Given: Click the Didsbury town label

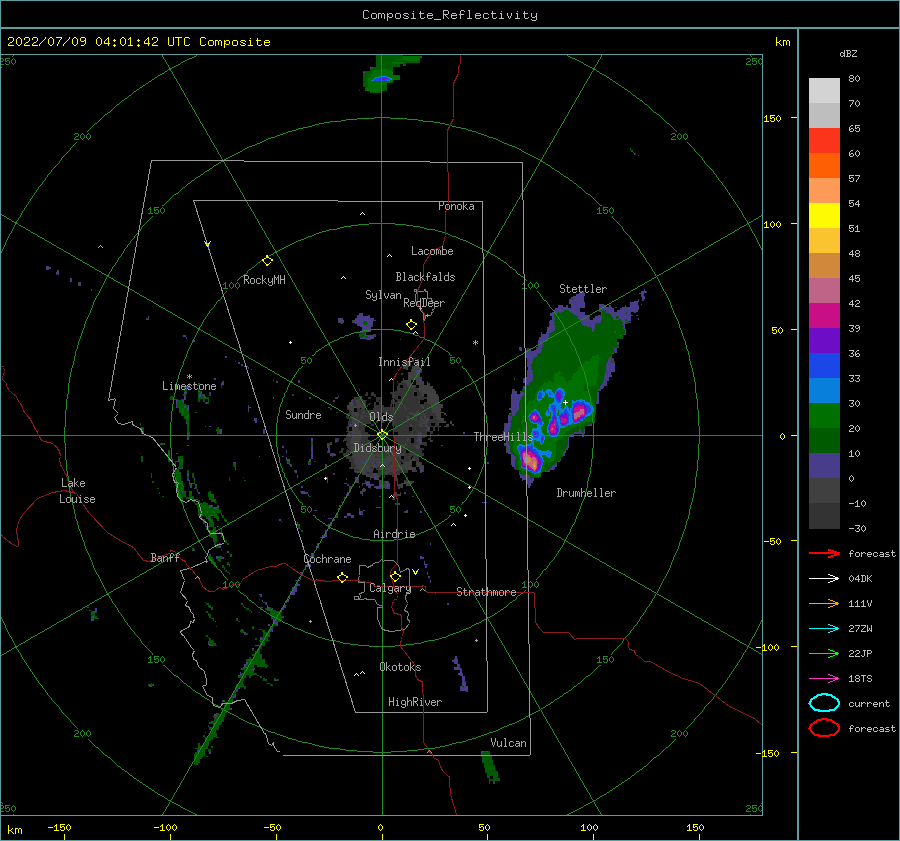Looking at the screenshot, I should point(377,448).
